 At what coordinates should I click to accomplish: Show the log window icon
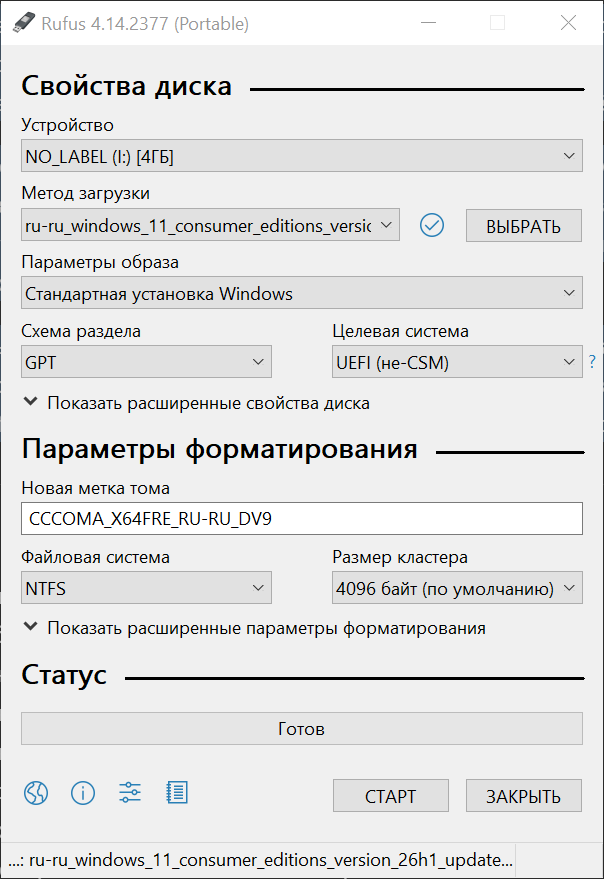point(177,793)
